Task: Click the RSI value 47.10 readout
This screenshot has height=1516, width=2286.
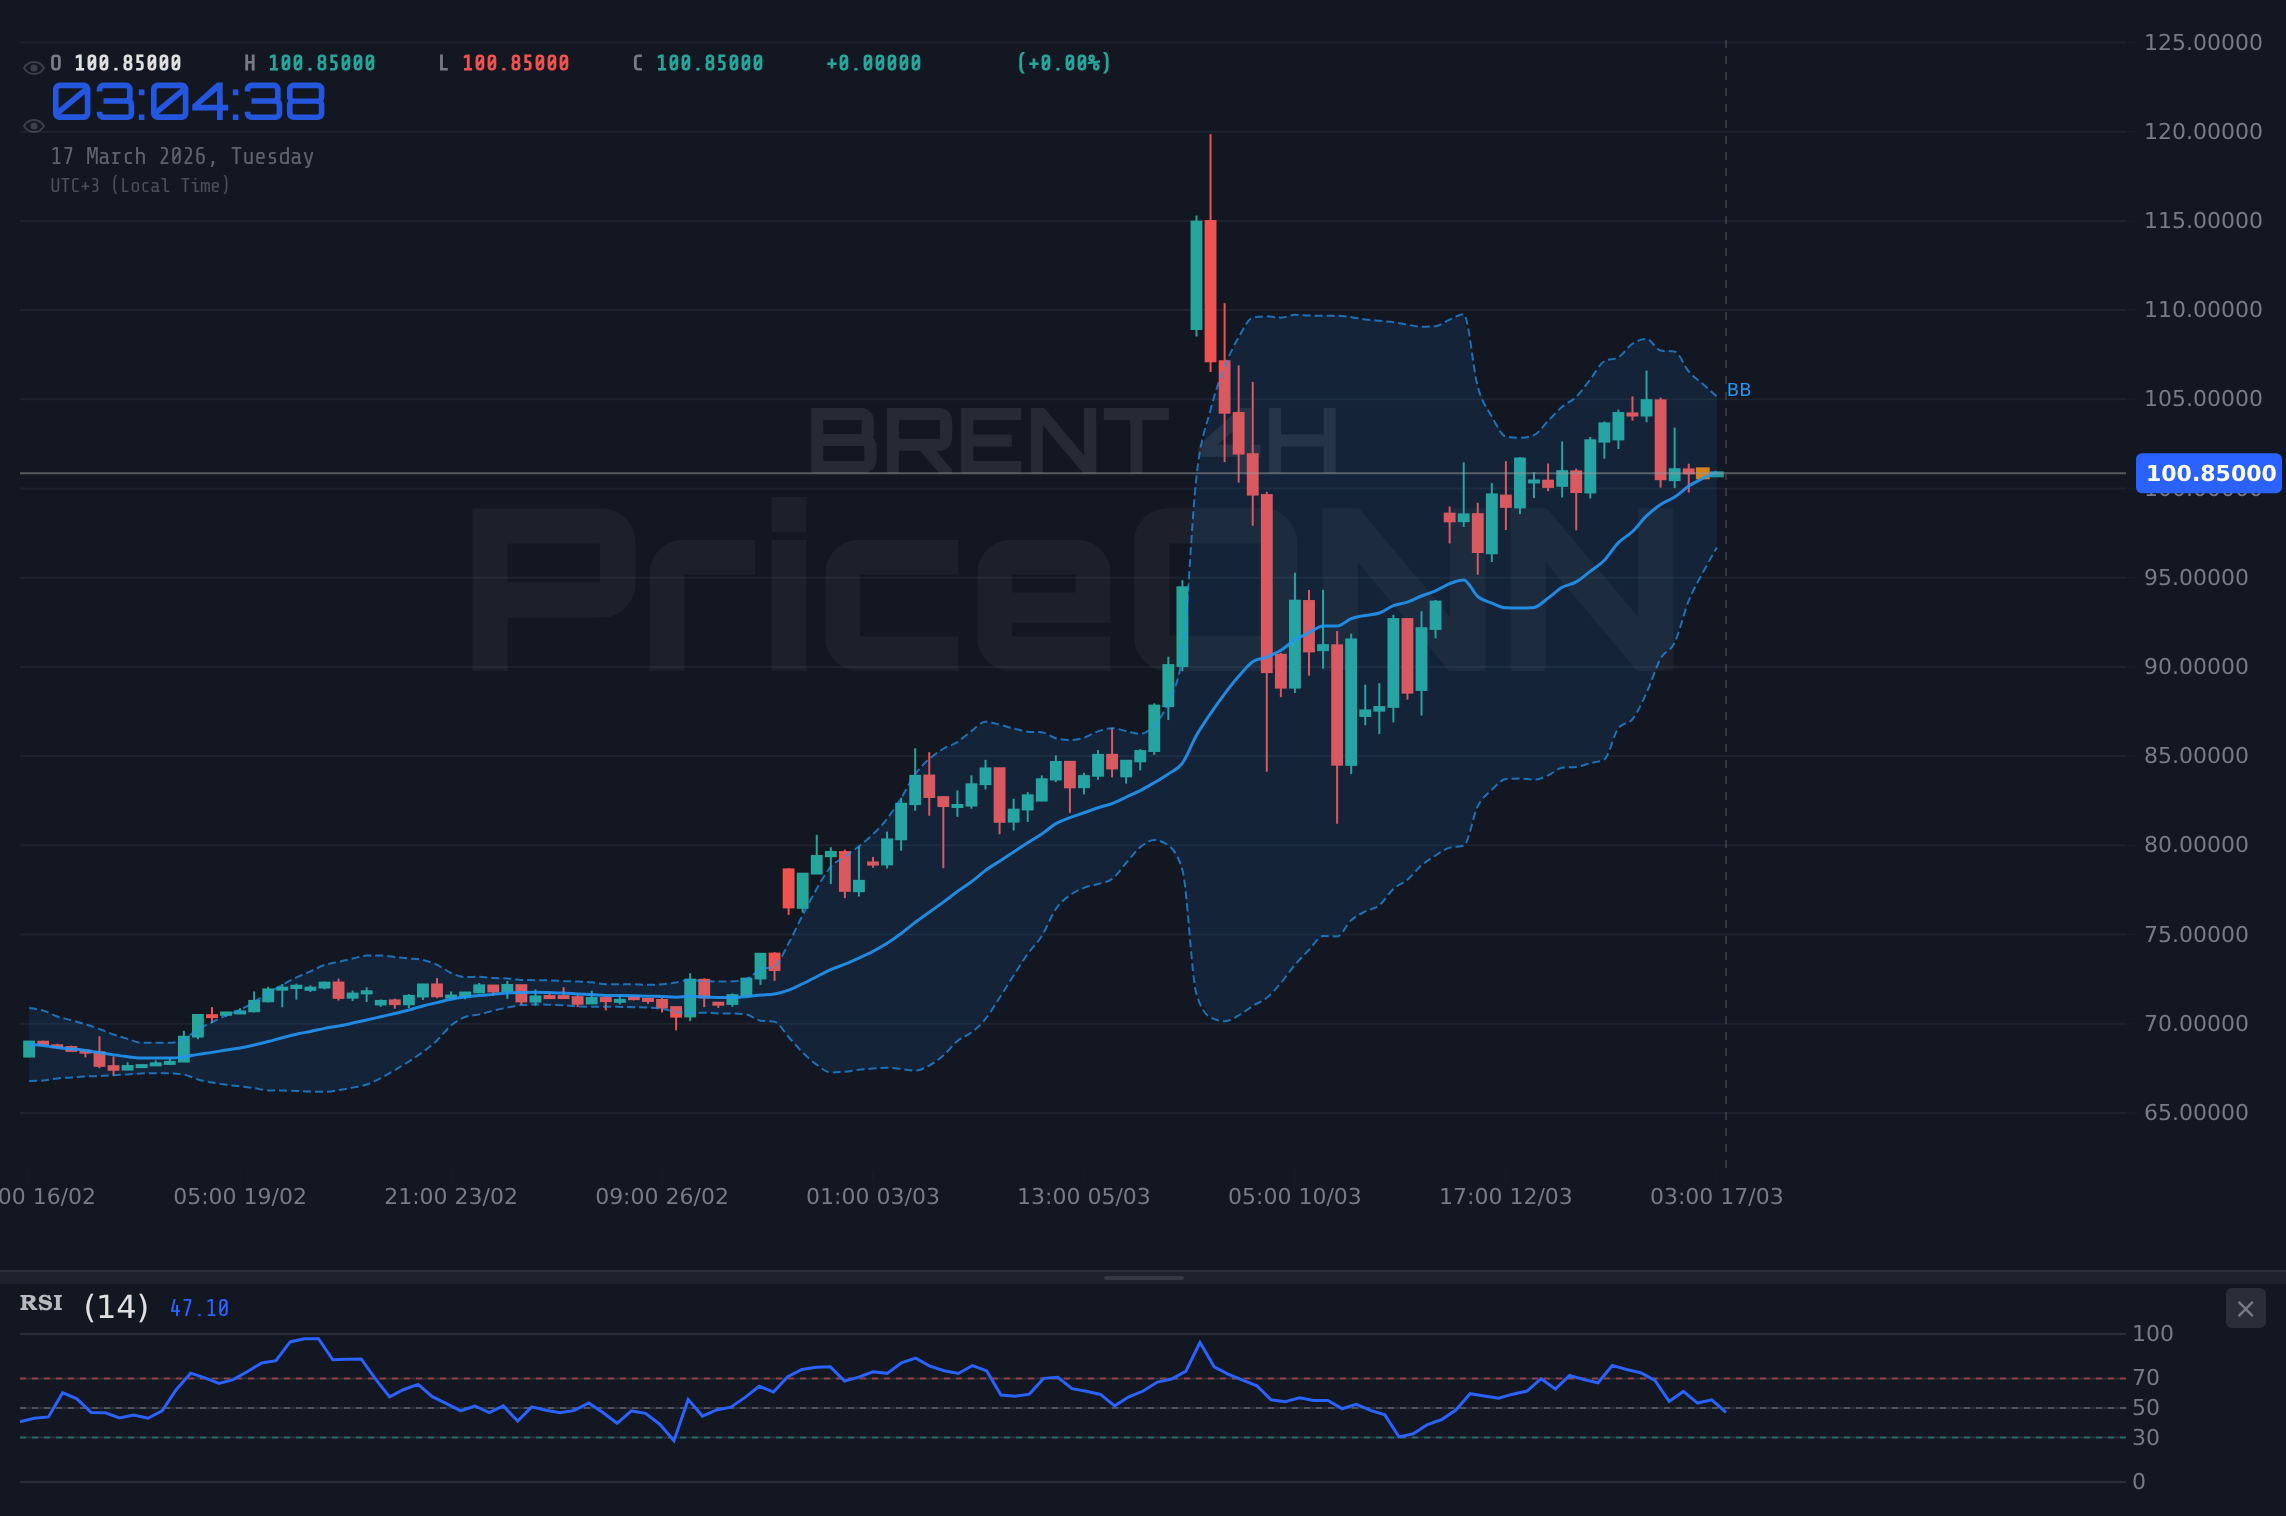Action: click(198, 1307)
